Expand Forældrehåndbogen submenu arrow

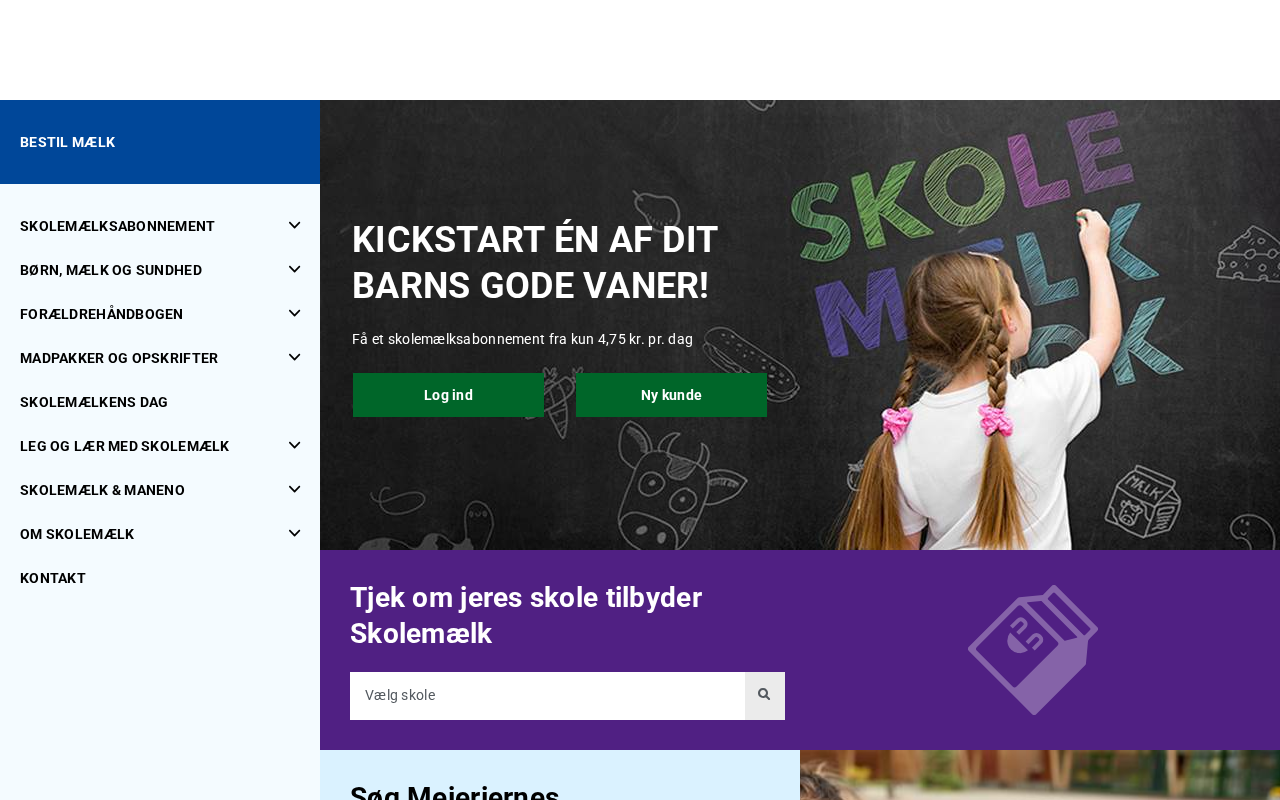[294, 314]
